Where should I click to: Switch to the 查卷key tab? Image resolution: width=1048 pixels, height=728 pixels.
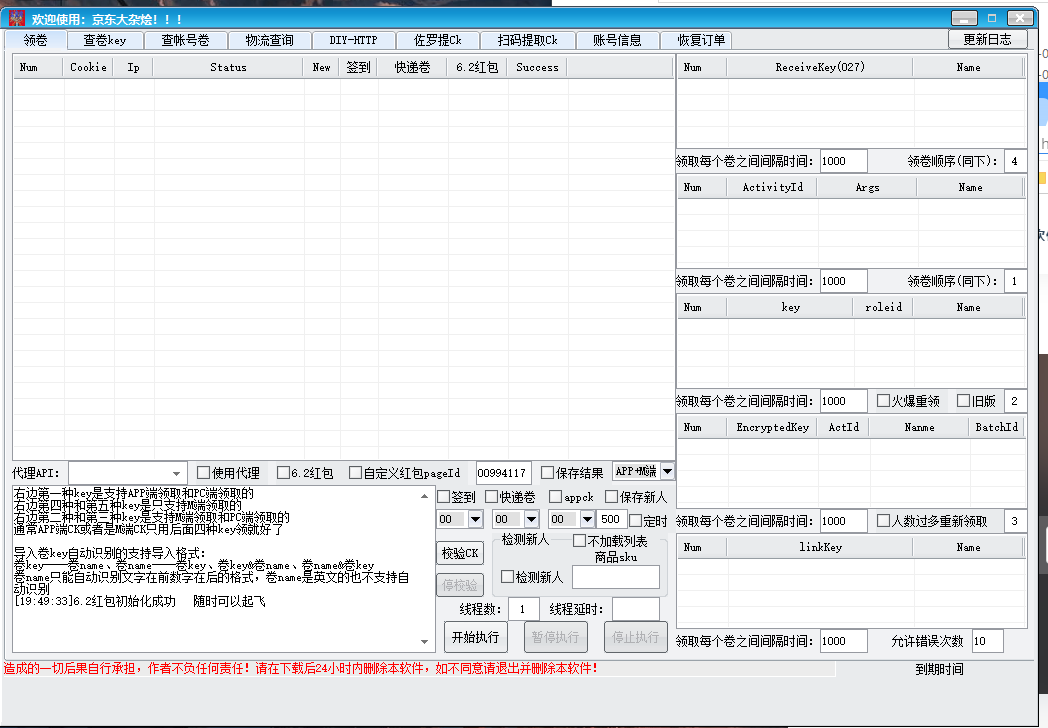pos(104,40)
